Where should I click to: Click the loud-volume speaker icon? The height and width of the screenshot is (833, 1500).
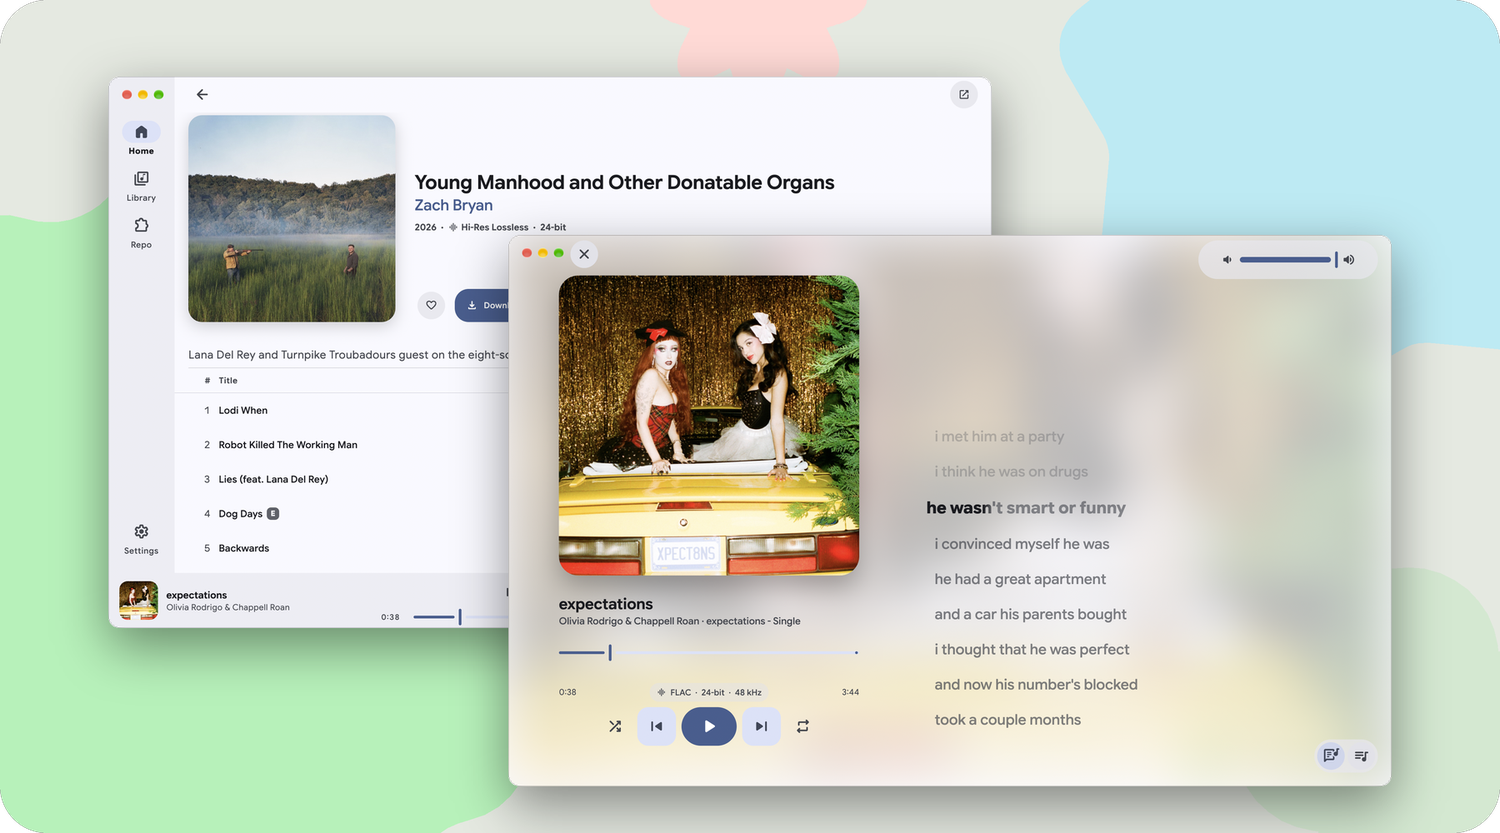click(x=1349, y=260)
